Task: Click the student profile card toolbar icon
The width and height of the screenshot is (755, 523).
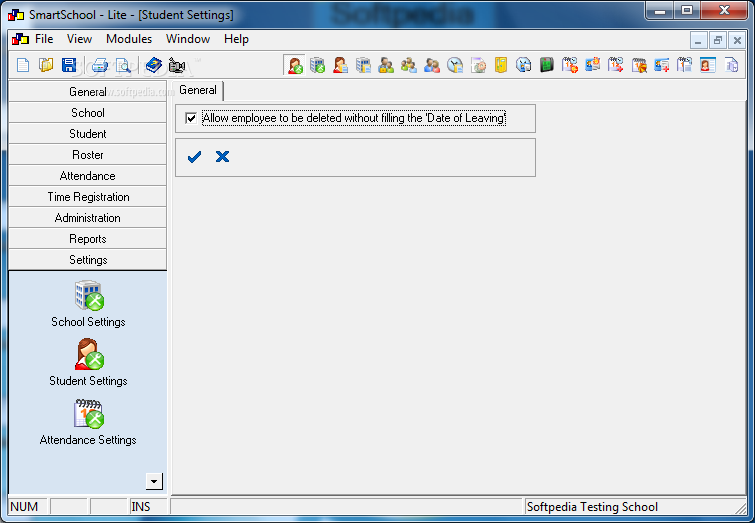Action: [707, 65]
